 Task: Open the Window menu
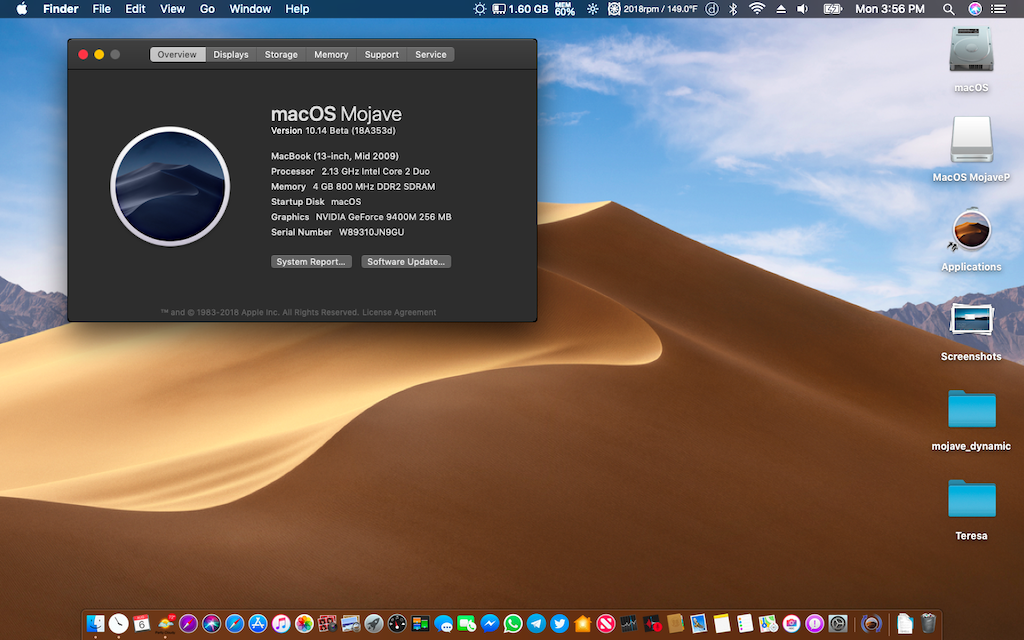coord(250,8)
